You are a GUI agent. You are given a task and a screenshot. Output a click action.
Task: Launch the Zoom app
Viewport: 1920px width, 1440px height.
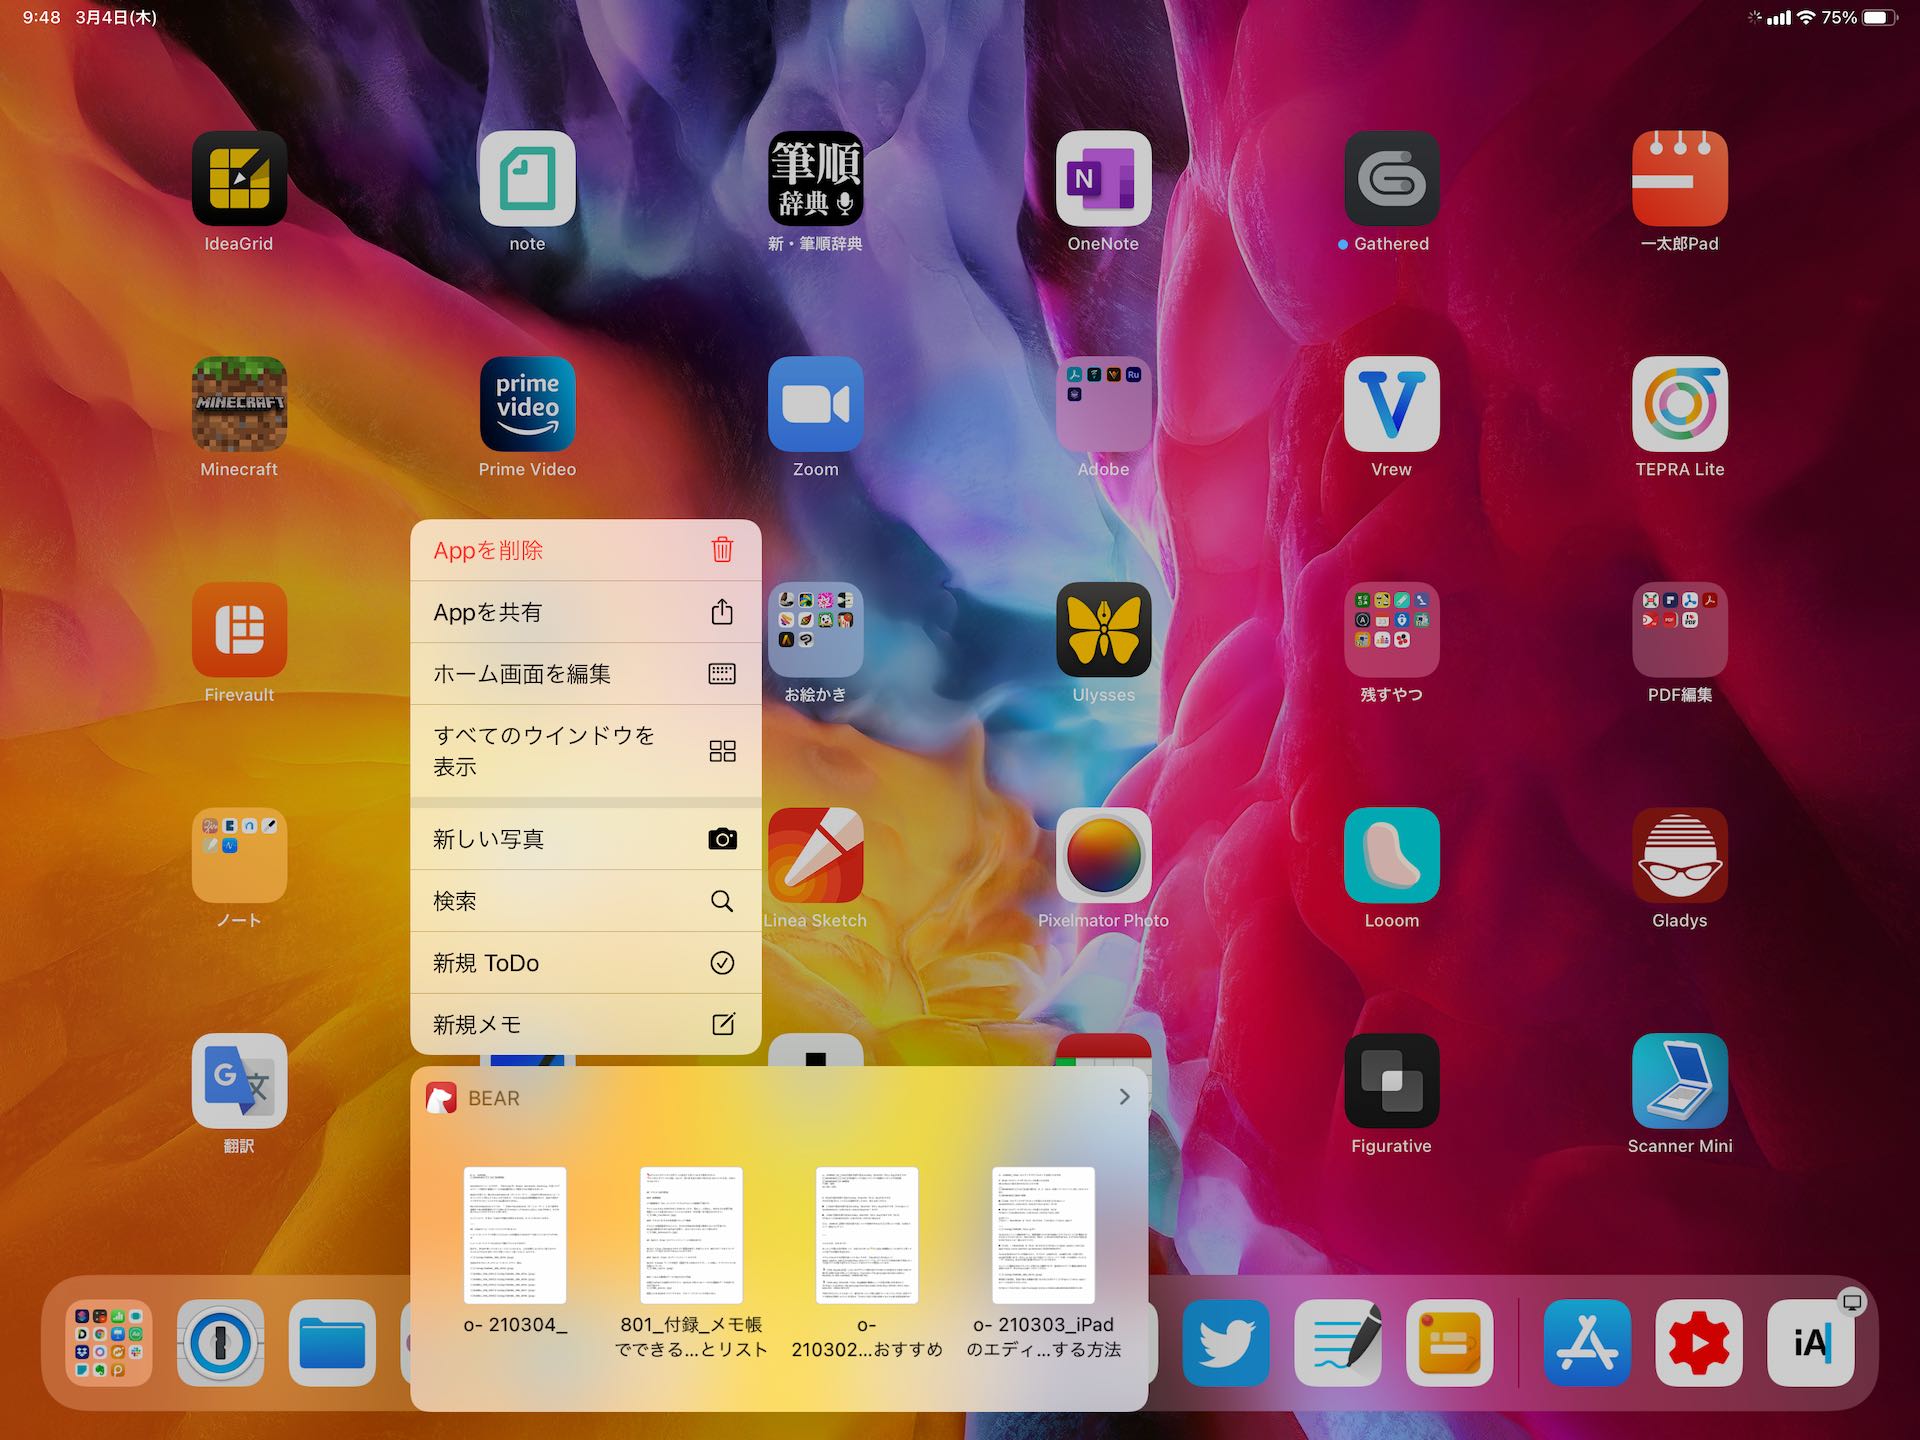point(815,404)
